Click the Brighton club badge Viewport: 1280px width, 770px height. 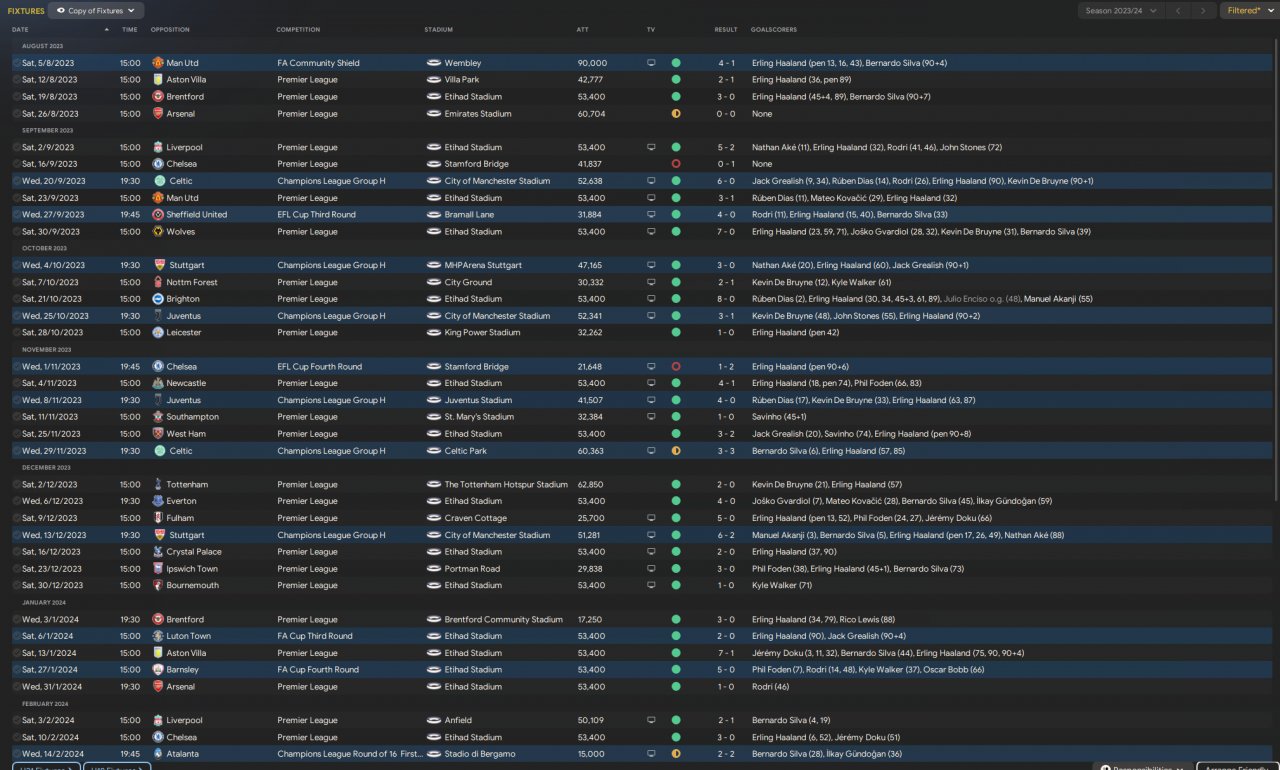click(158, 299)
